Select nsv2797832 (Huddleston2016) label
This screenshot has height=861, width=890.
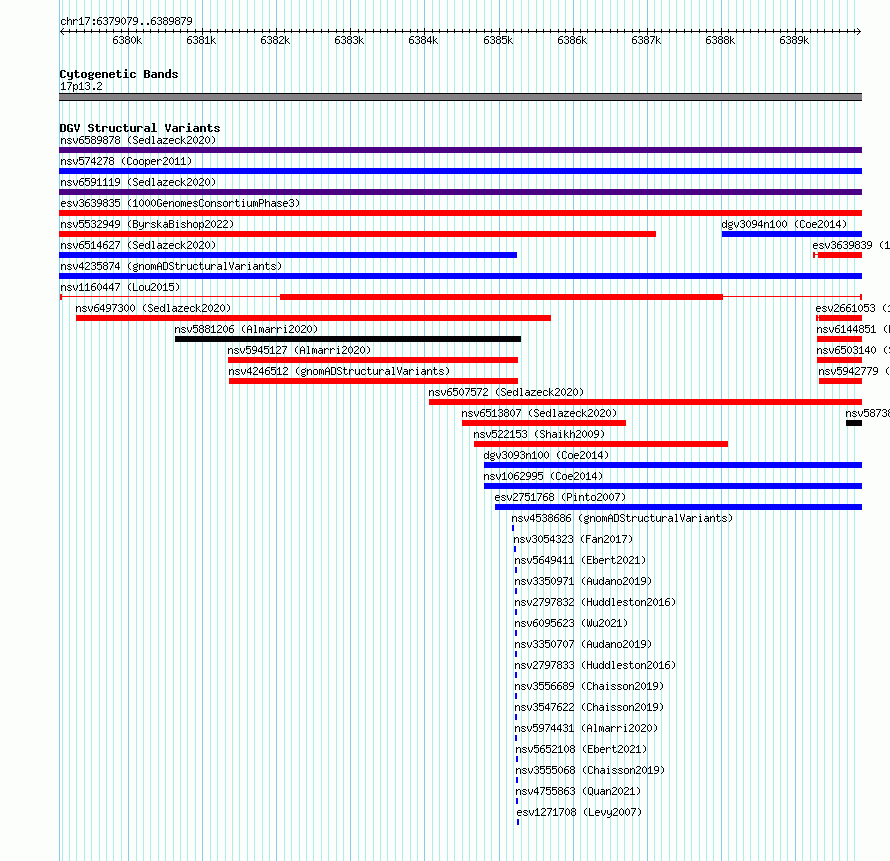tap(595, 602)
